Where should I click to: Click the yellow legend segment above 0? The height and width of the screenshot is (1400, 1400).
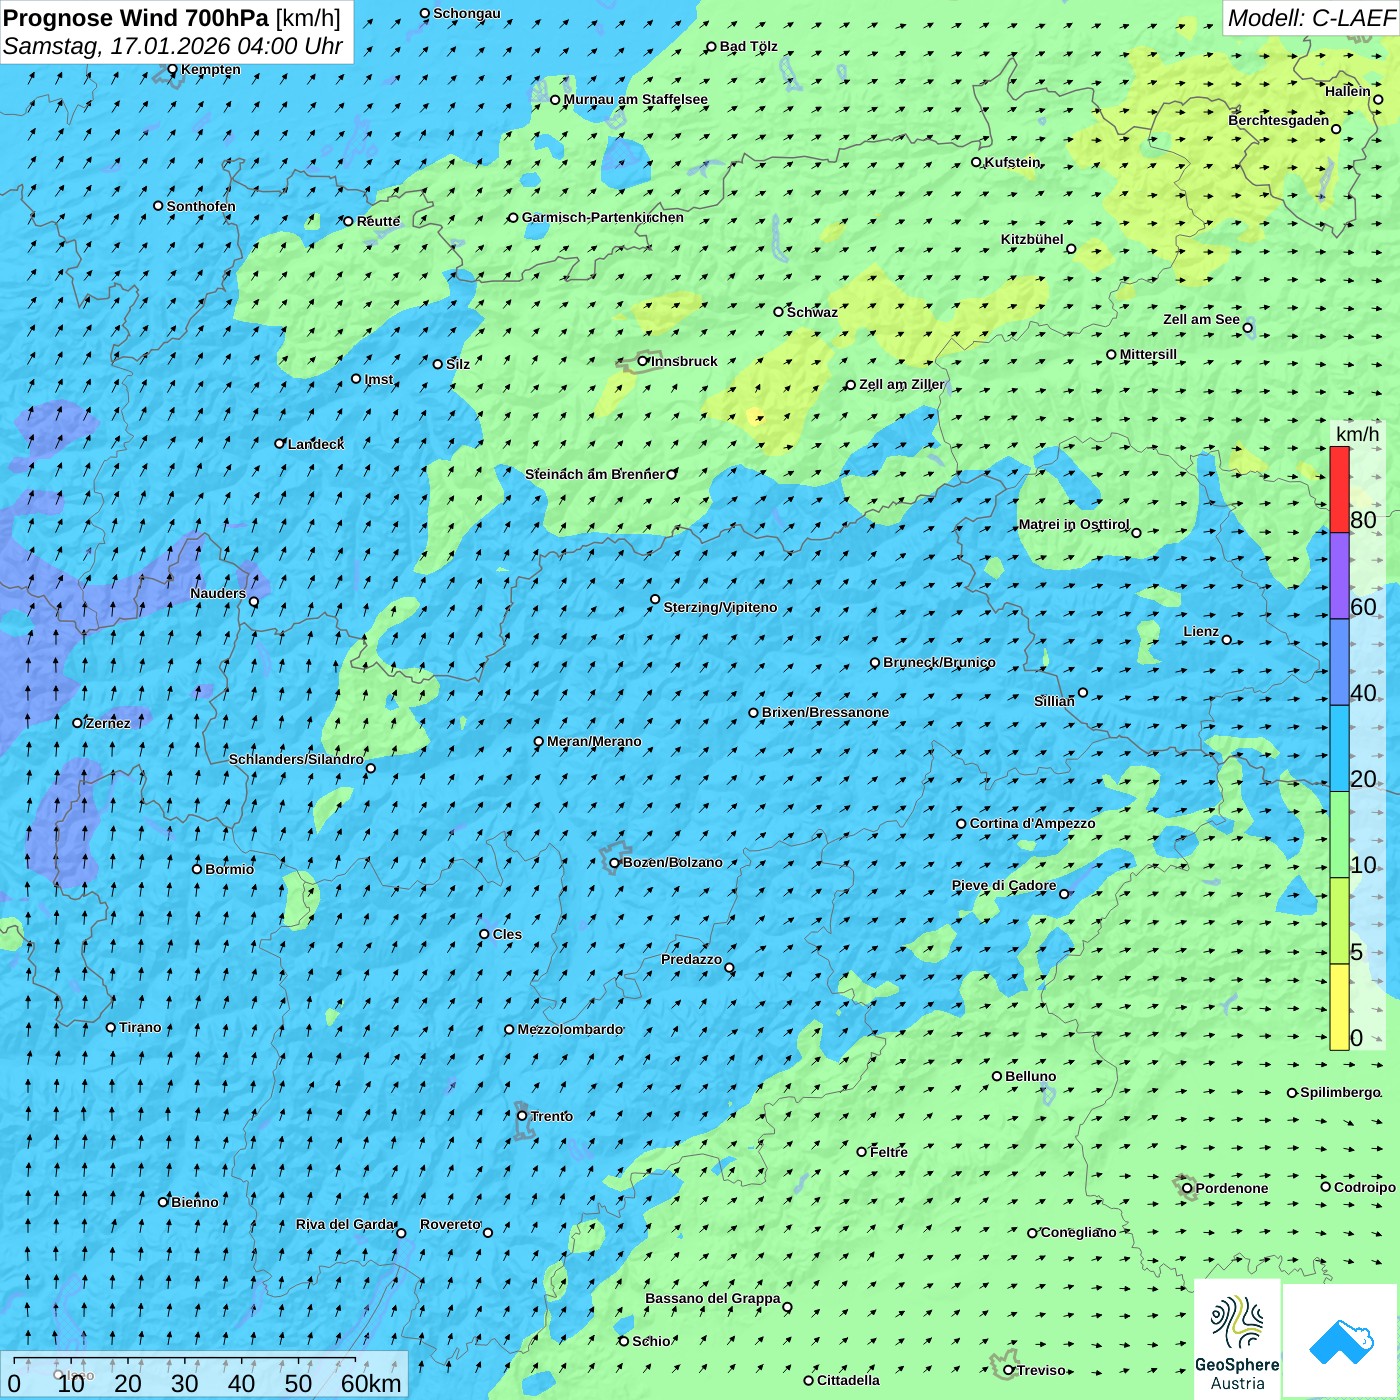tap(1339, 1006)
